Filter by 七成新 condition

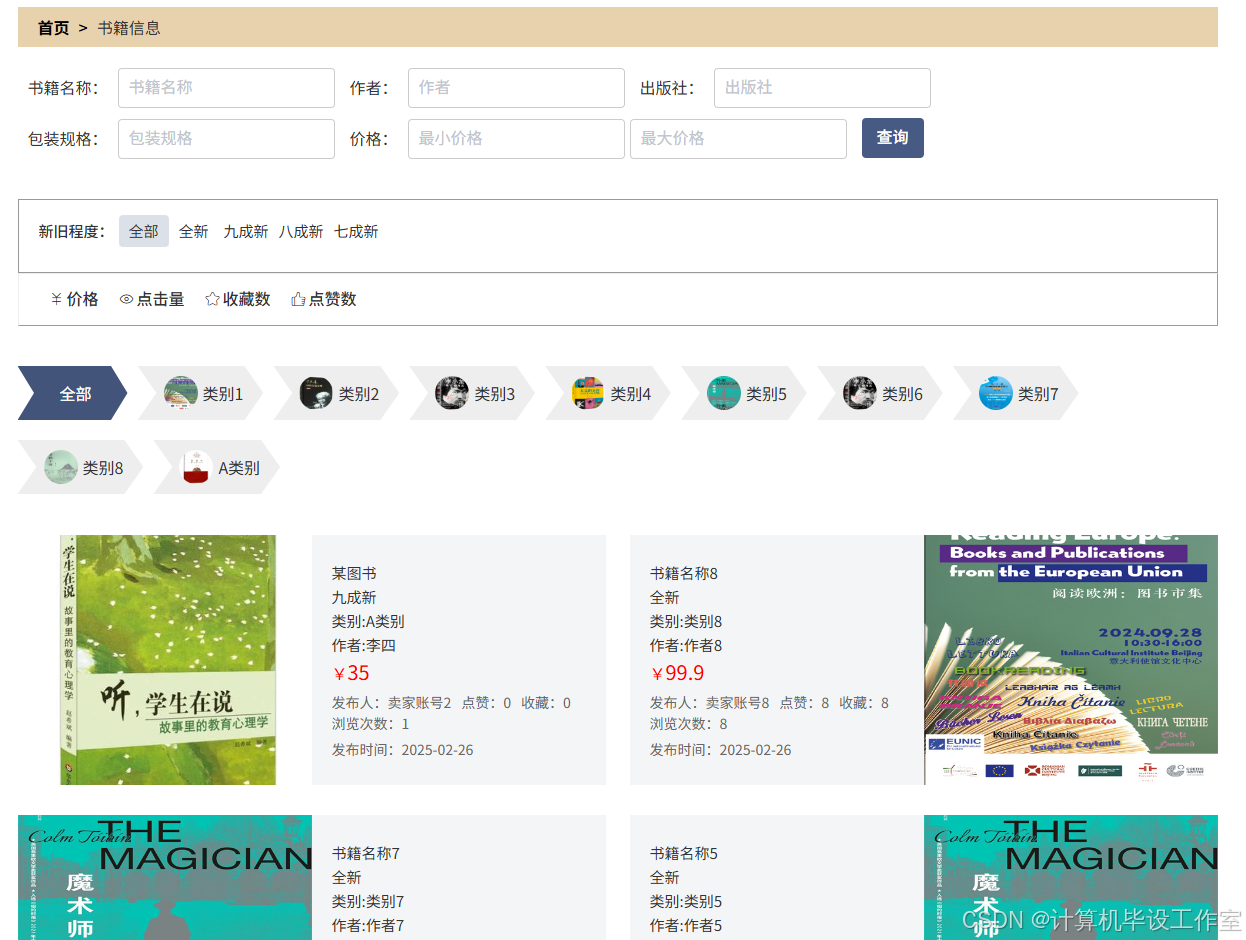pos(357,231)
